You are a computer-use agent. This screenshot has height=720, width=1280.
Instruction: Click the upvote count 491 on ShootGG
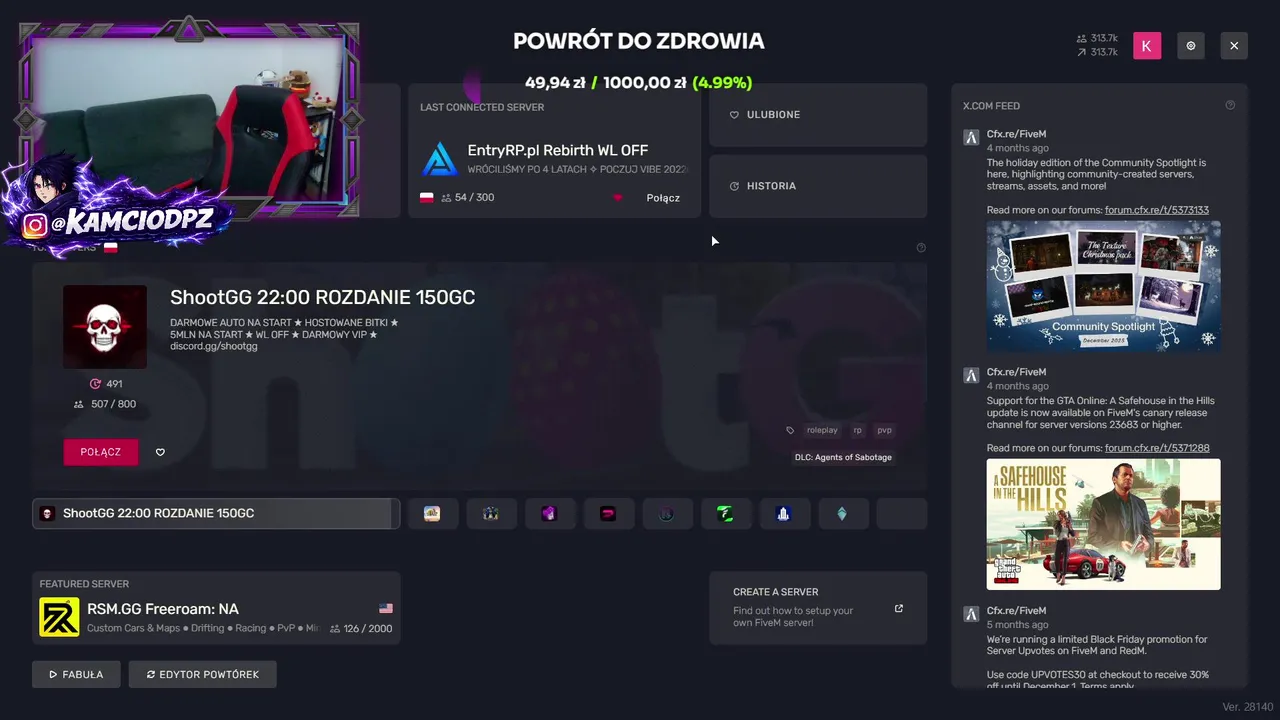pyautogui.click(x=106, y=384)
